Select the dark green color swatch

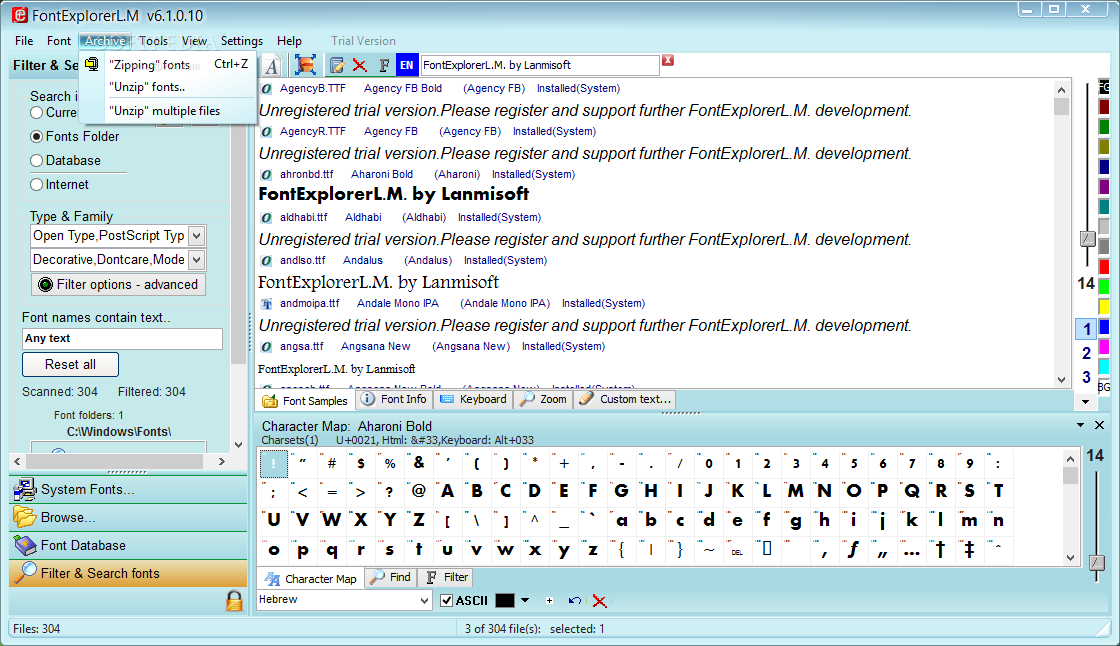click(1104, 126)
